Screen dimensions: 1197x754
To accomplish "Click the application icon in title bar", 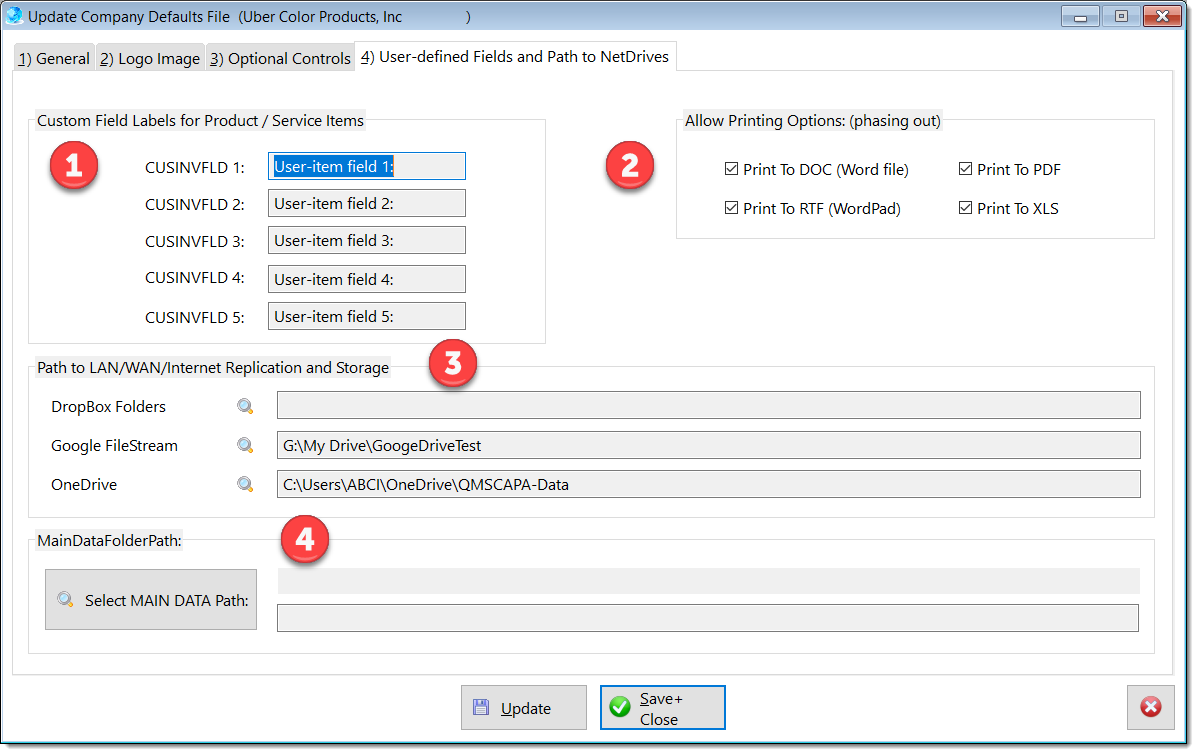I will (15, 16).
